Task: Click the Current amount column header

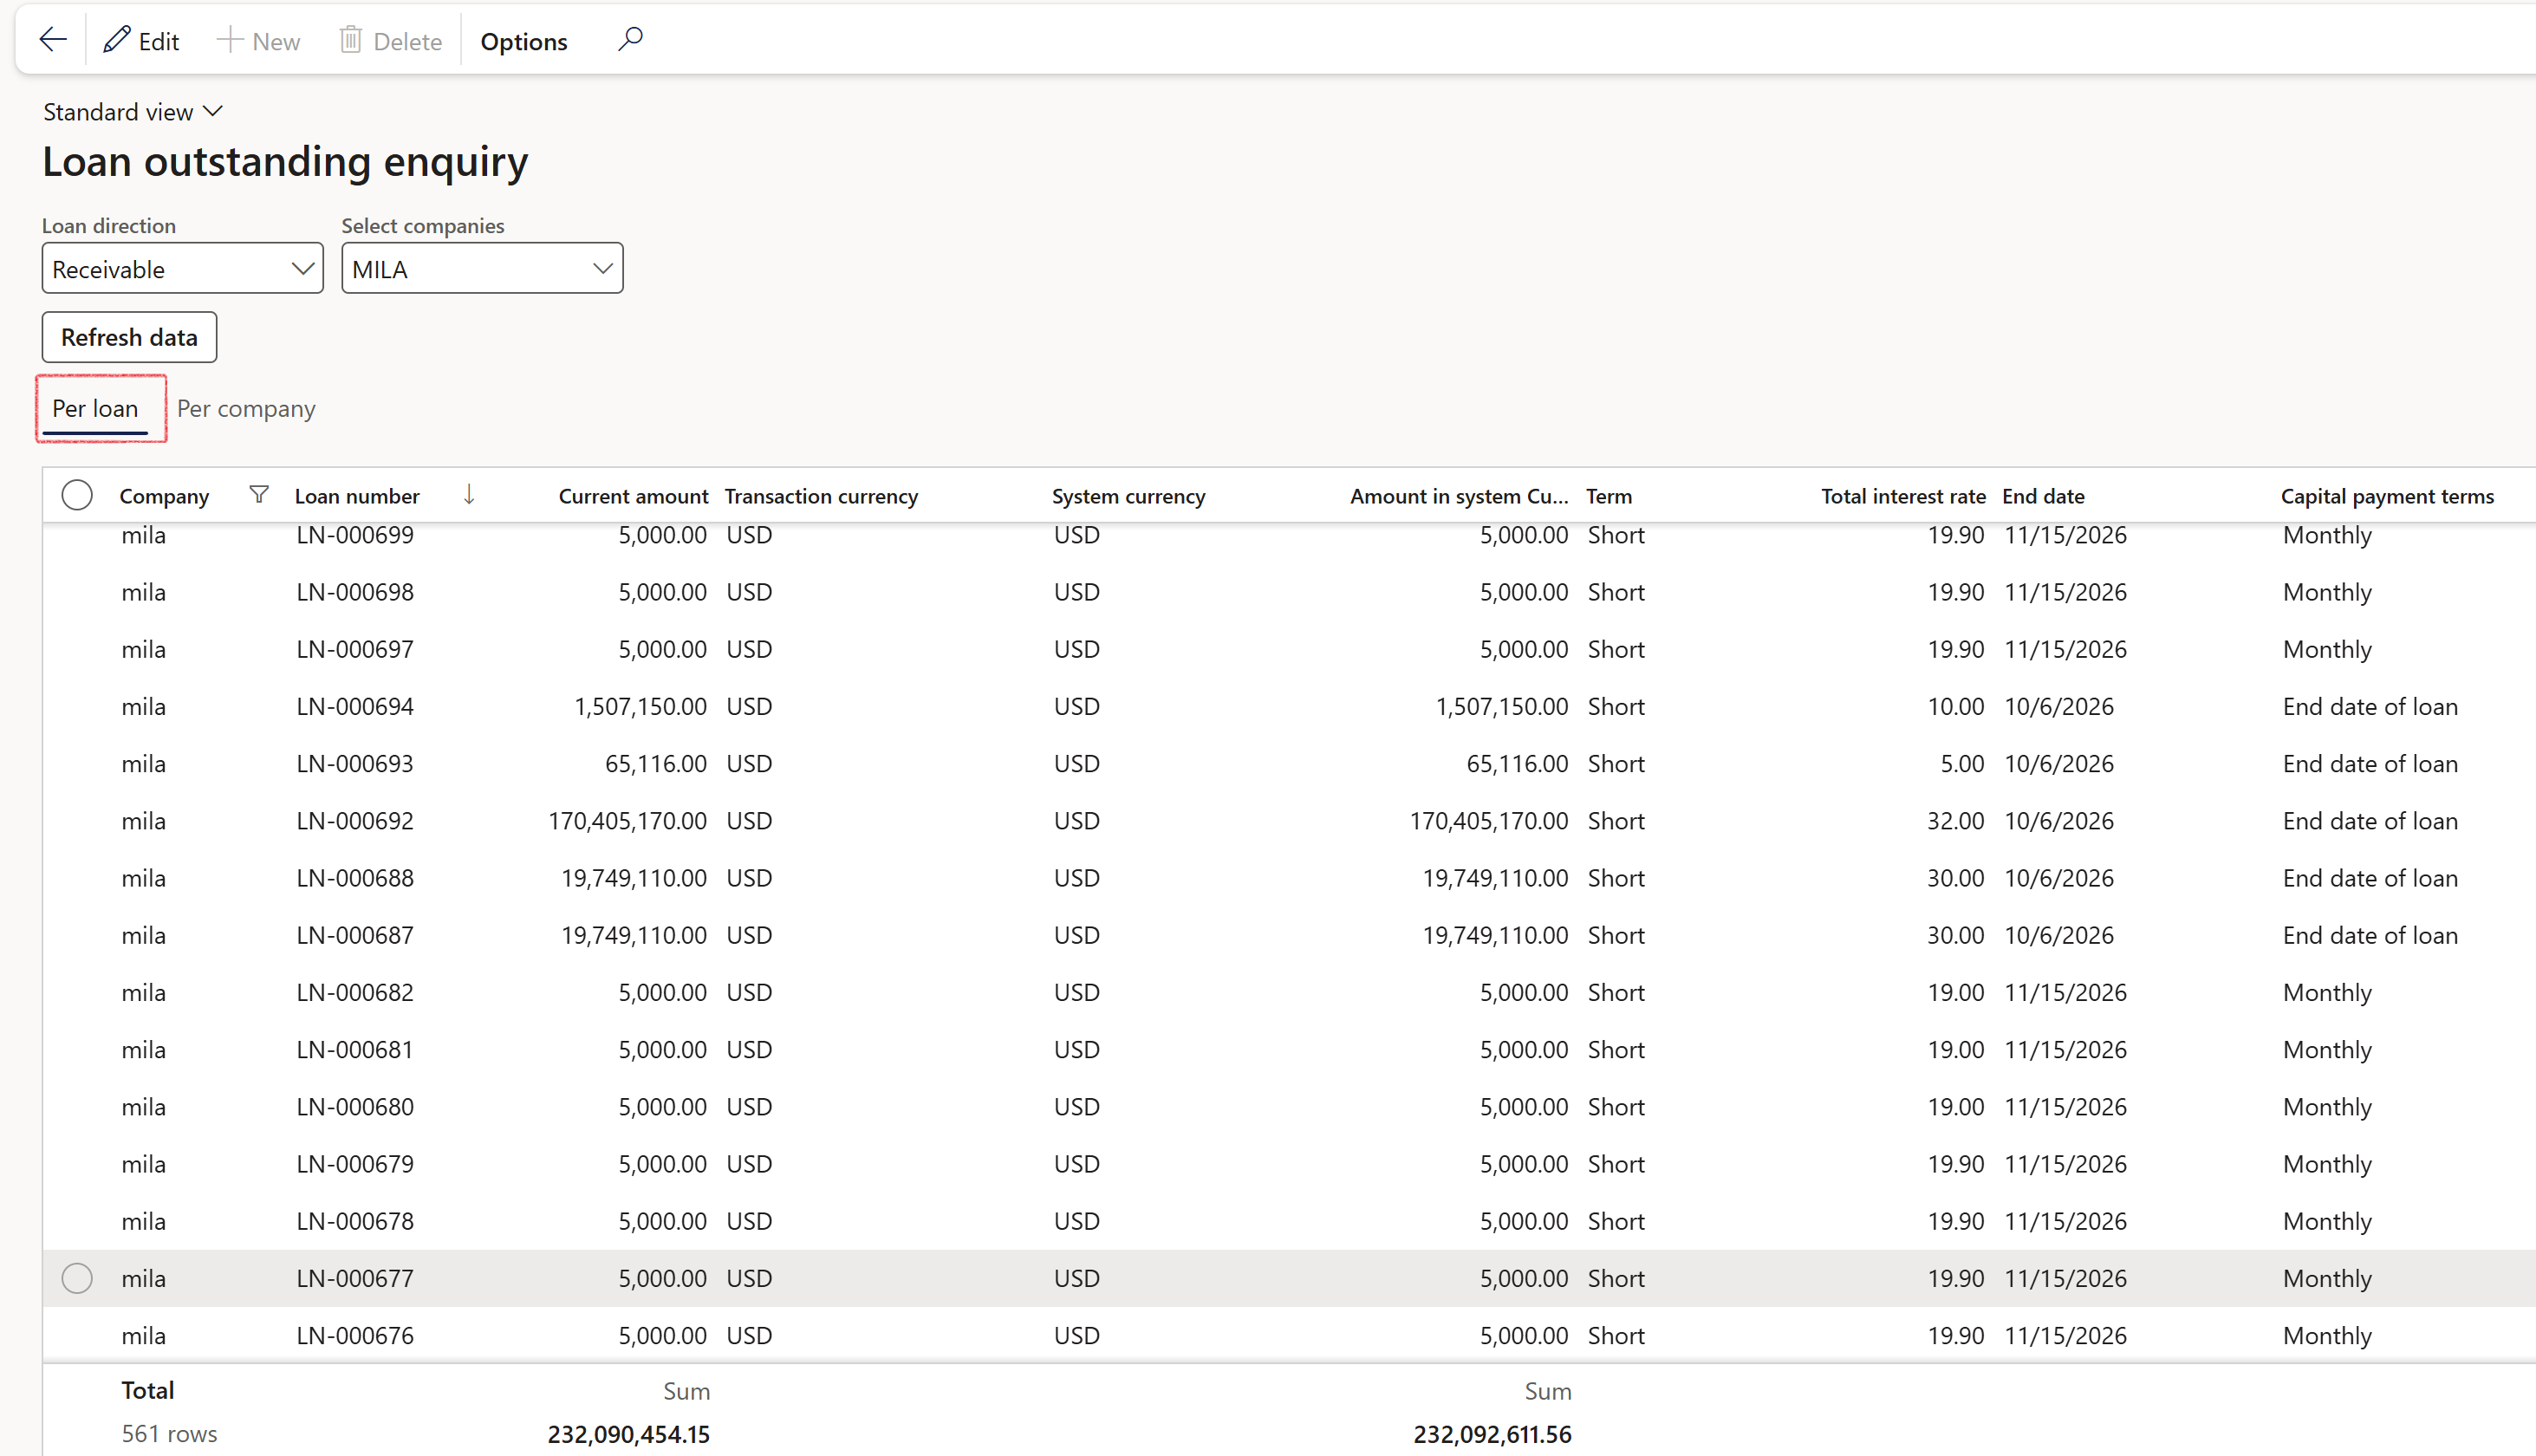Action: click(x=633, y=496)
